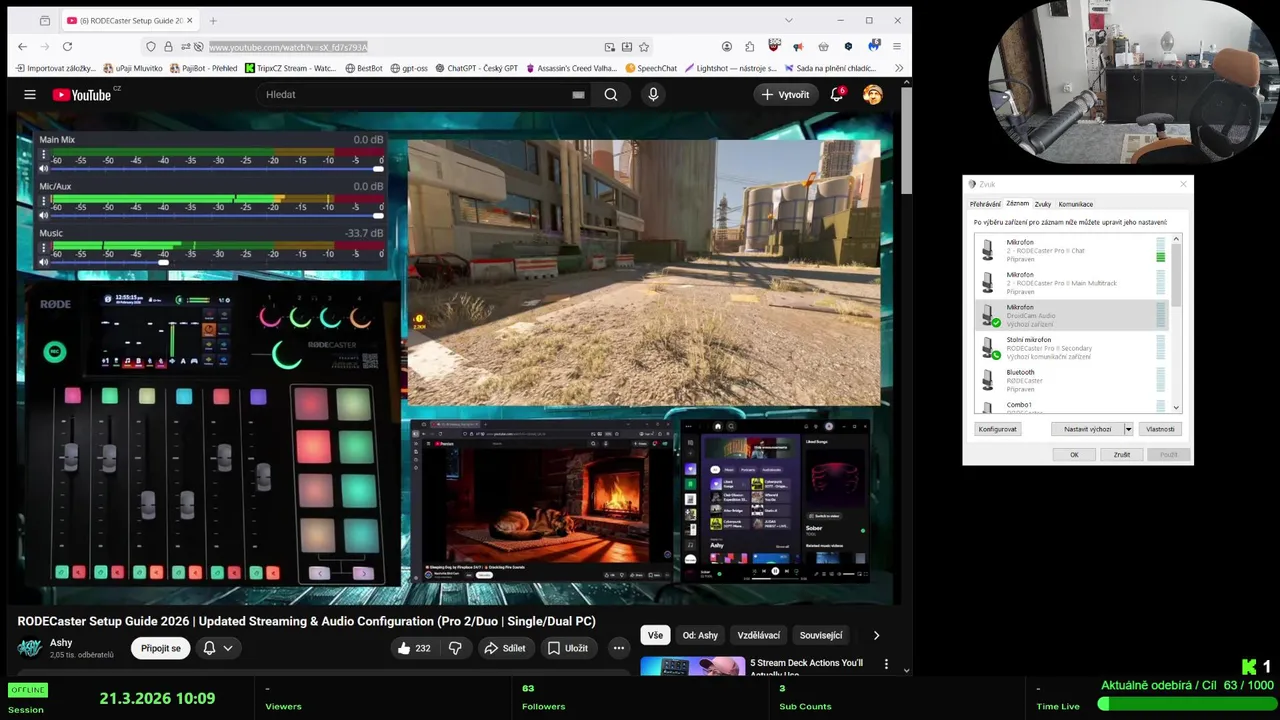Select the Od: Ashy filter chip

pos(700,635)
